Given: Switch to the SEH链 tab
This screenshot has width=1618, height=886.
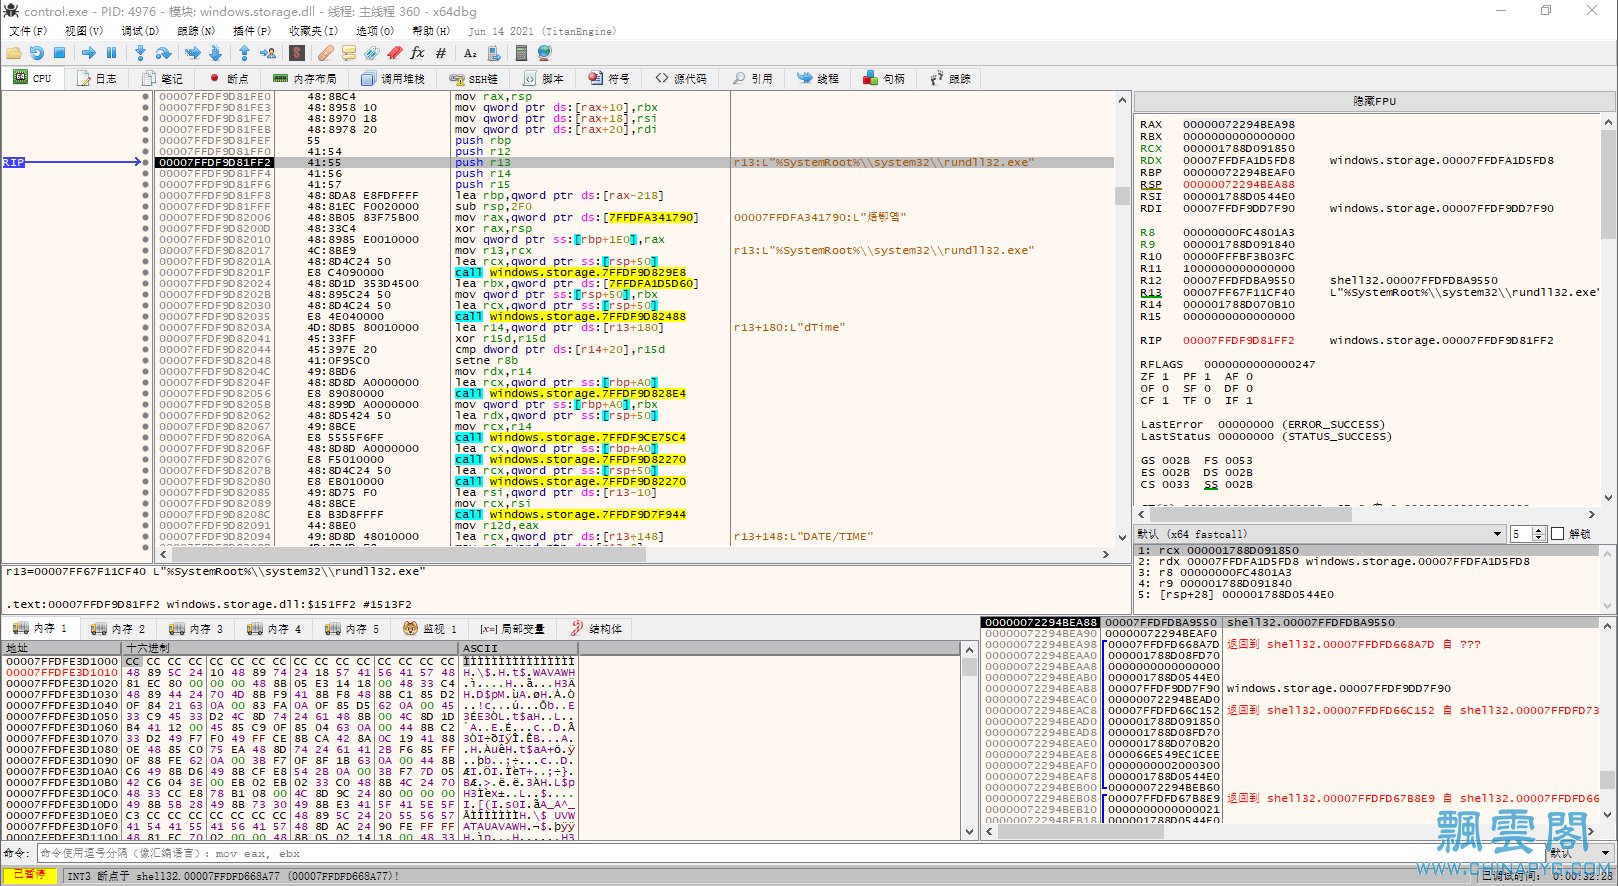Looking at the screenshot, I should [474, 78].
